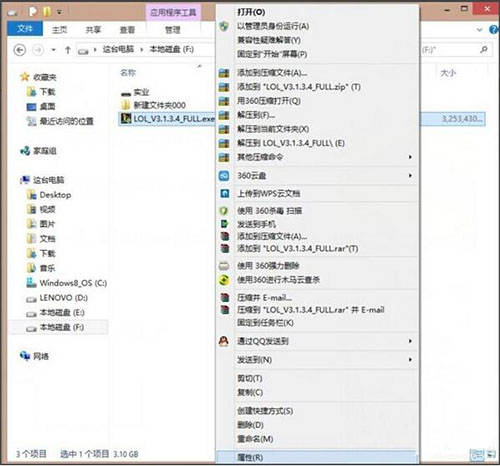Open the 查看 ribbon tab
The image size is (500, 466).
tap(127, 30)
